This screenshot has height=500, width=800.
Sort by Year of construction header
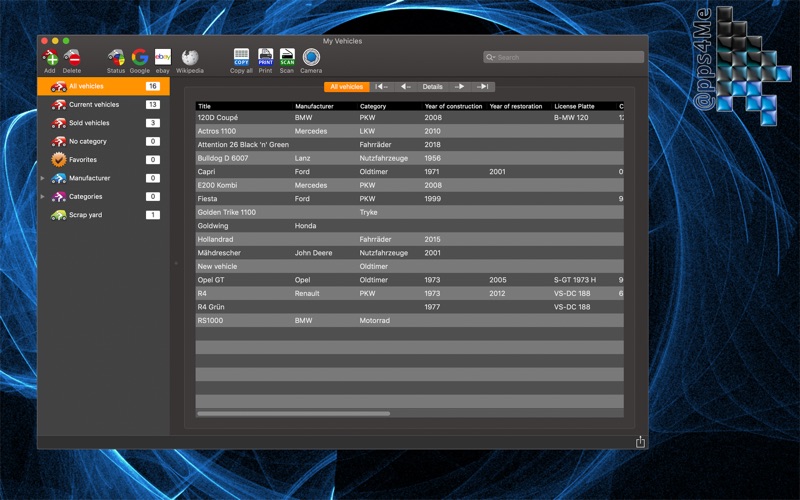click(x=454, y=106)
